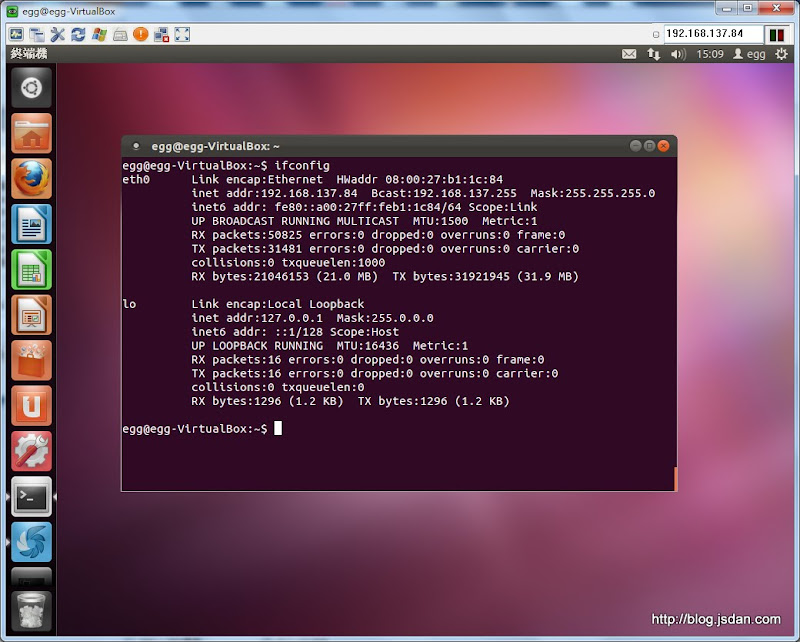Open the mail envelope indicator in panel
This screenshot has width=800, height=642.
coord(629,54)
